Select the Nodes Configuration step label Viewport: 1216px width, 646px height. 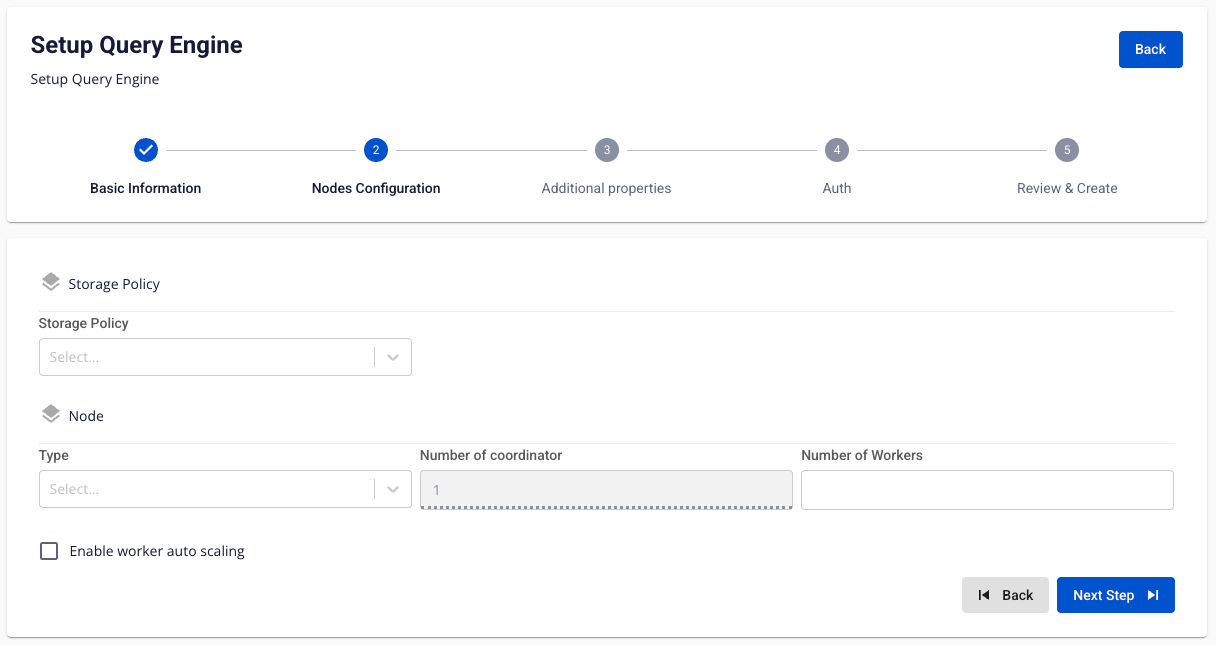[376, 188]
